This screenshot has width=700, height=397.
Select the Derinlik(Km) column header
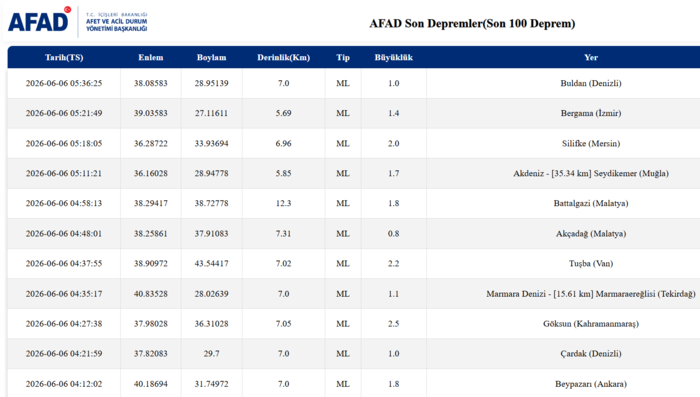point(283,57)
